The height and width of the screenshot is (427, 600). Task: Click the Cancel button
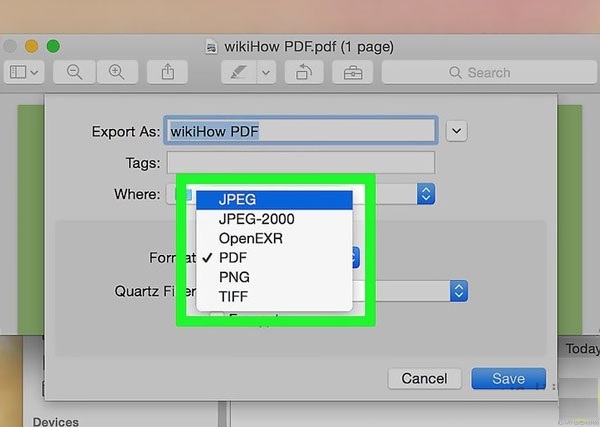(x=423, y=379)
